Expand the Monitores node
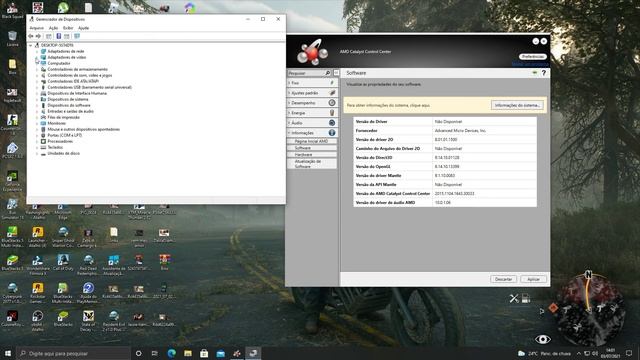This screenshot has height=360, width=640. (37, 123)
